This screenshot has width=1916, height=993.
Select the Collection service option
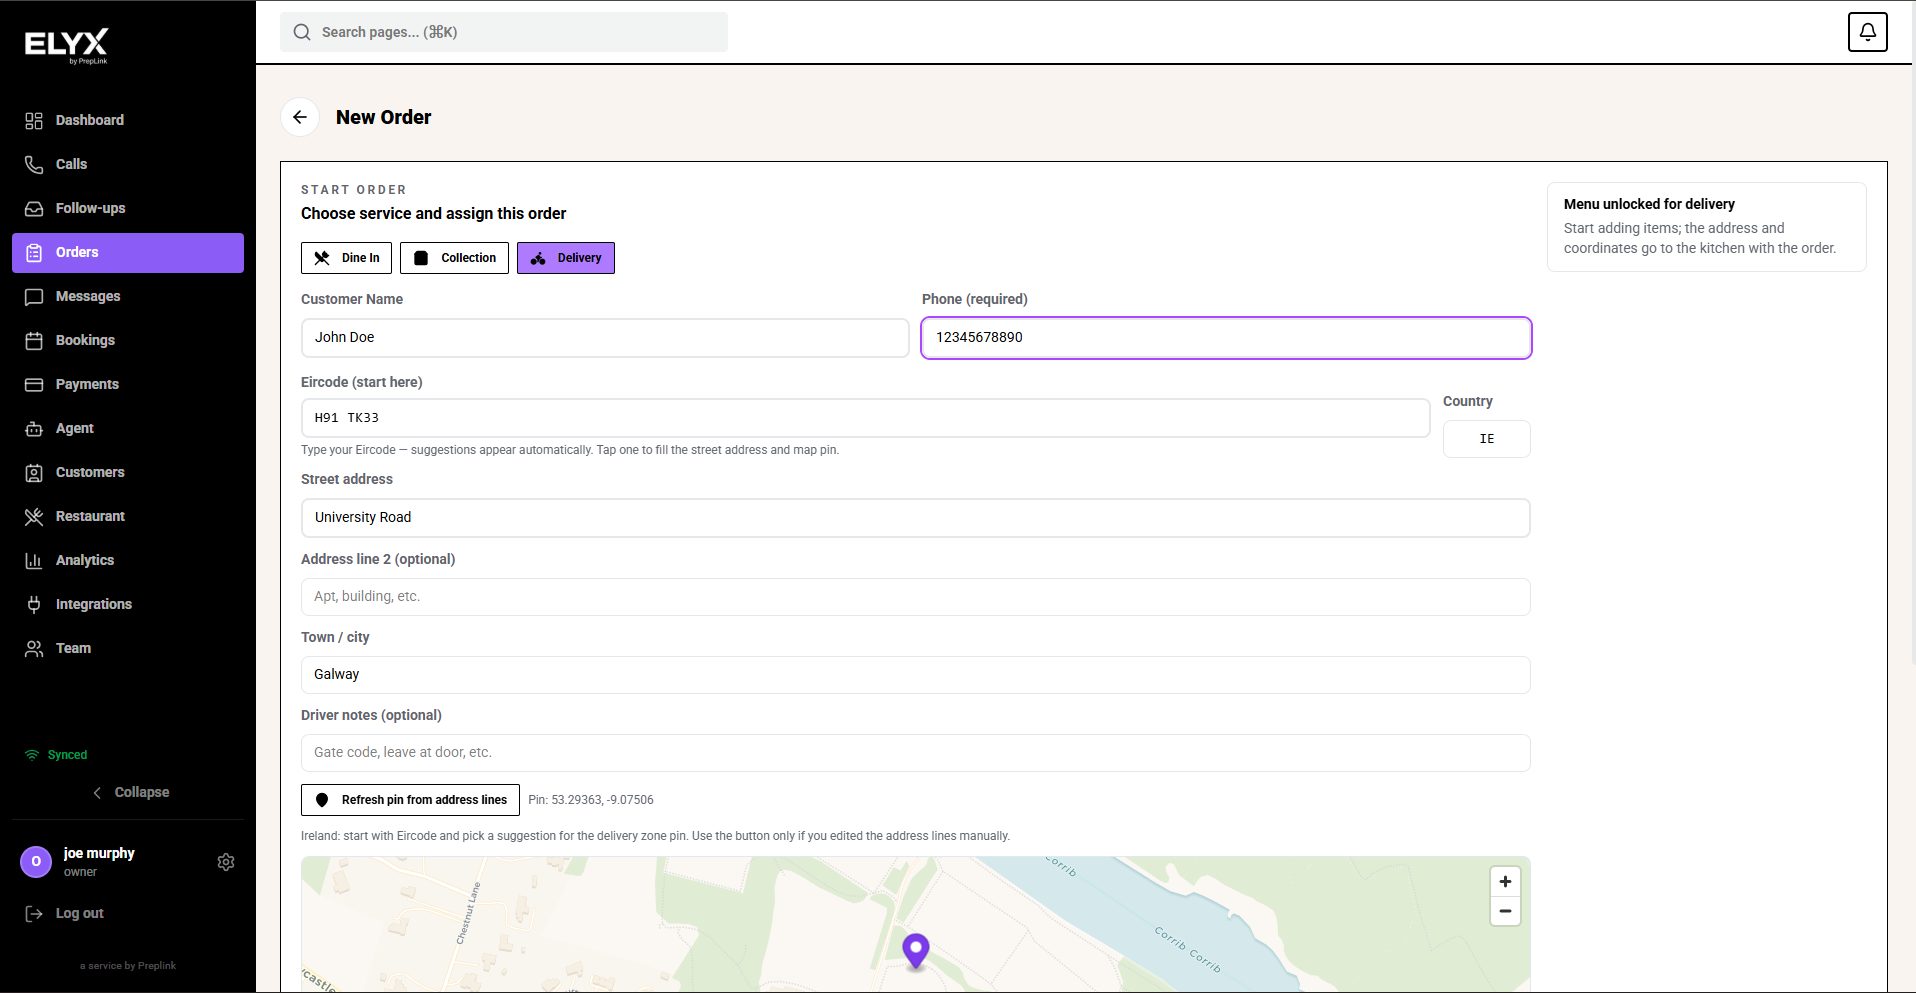click(454, 258)
